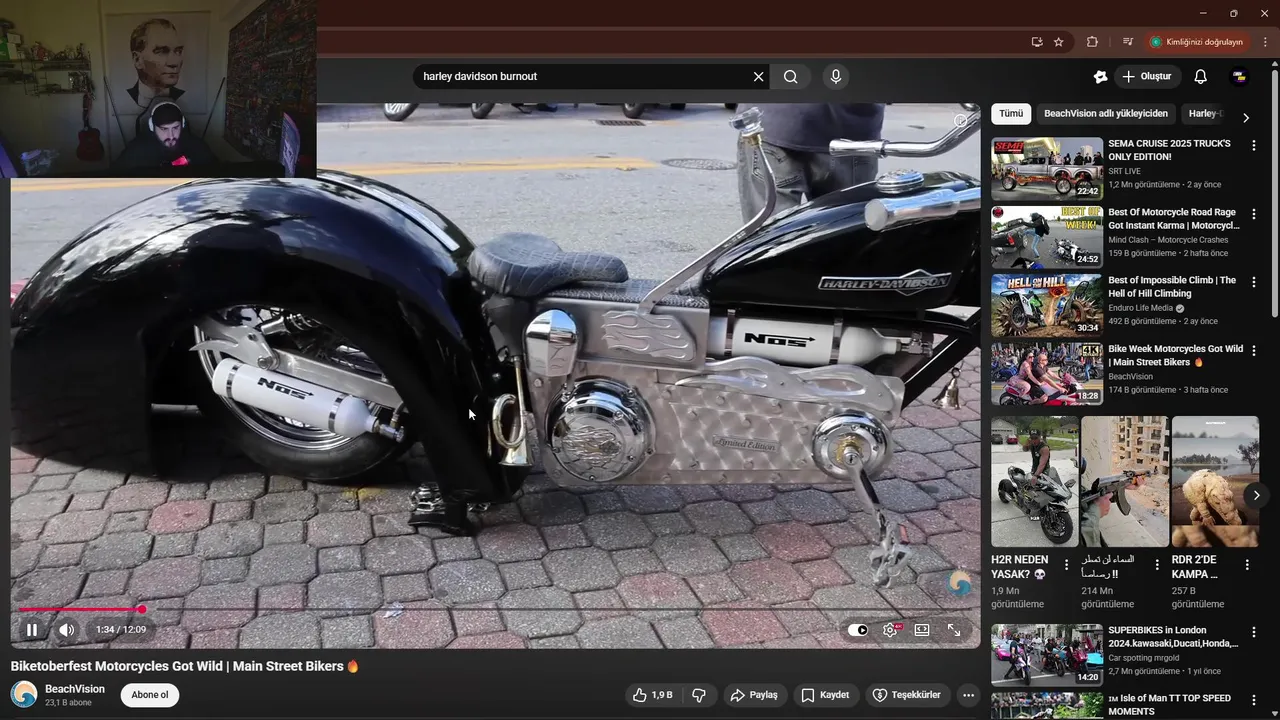This screenshot has width=1280, height=720.
Task: Click the channel watermark on video
Action: pyautogui.click(x=960, y=584)
